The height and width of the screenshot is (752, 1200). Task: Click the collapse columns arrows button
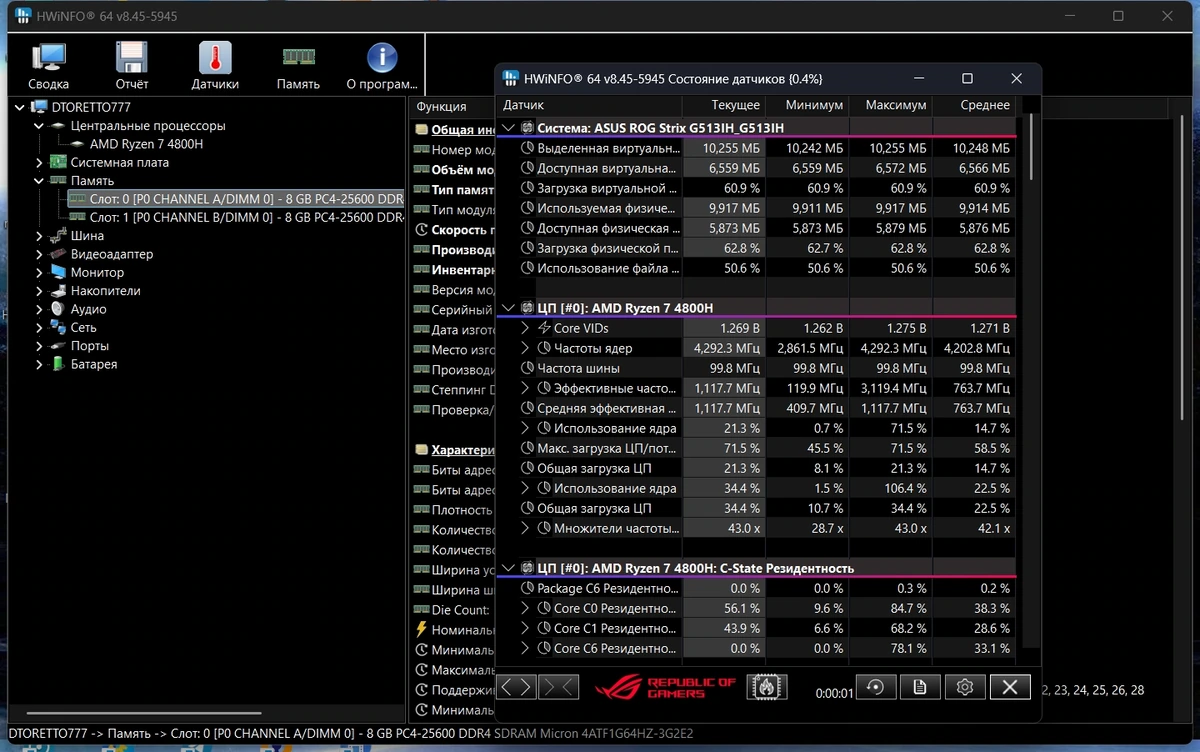pyautogui.click(x=558, y=687)
